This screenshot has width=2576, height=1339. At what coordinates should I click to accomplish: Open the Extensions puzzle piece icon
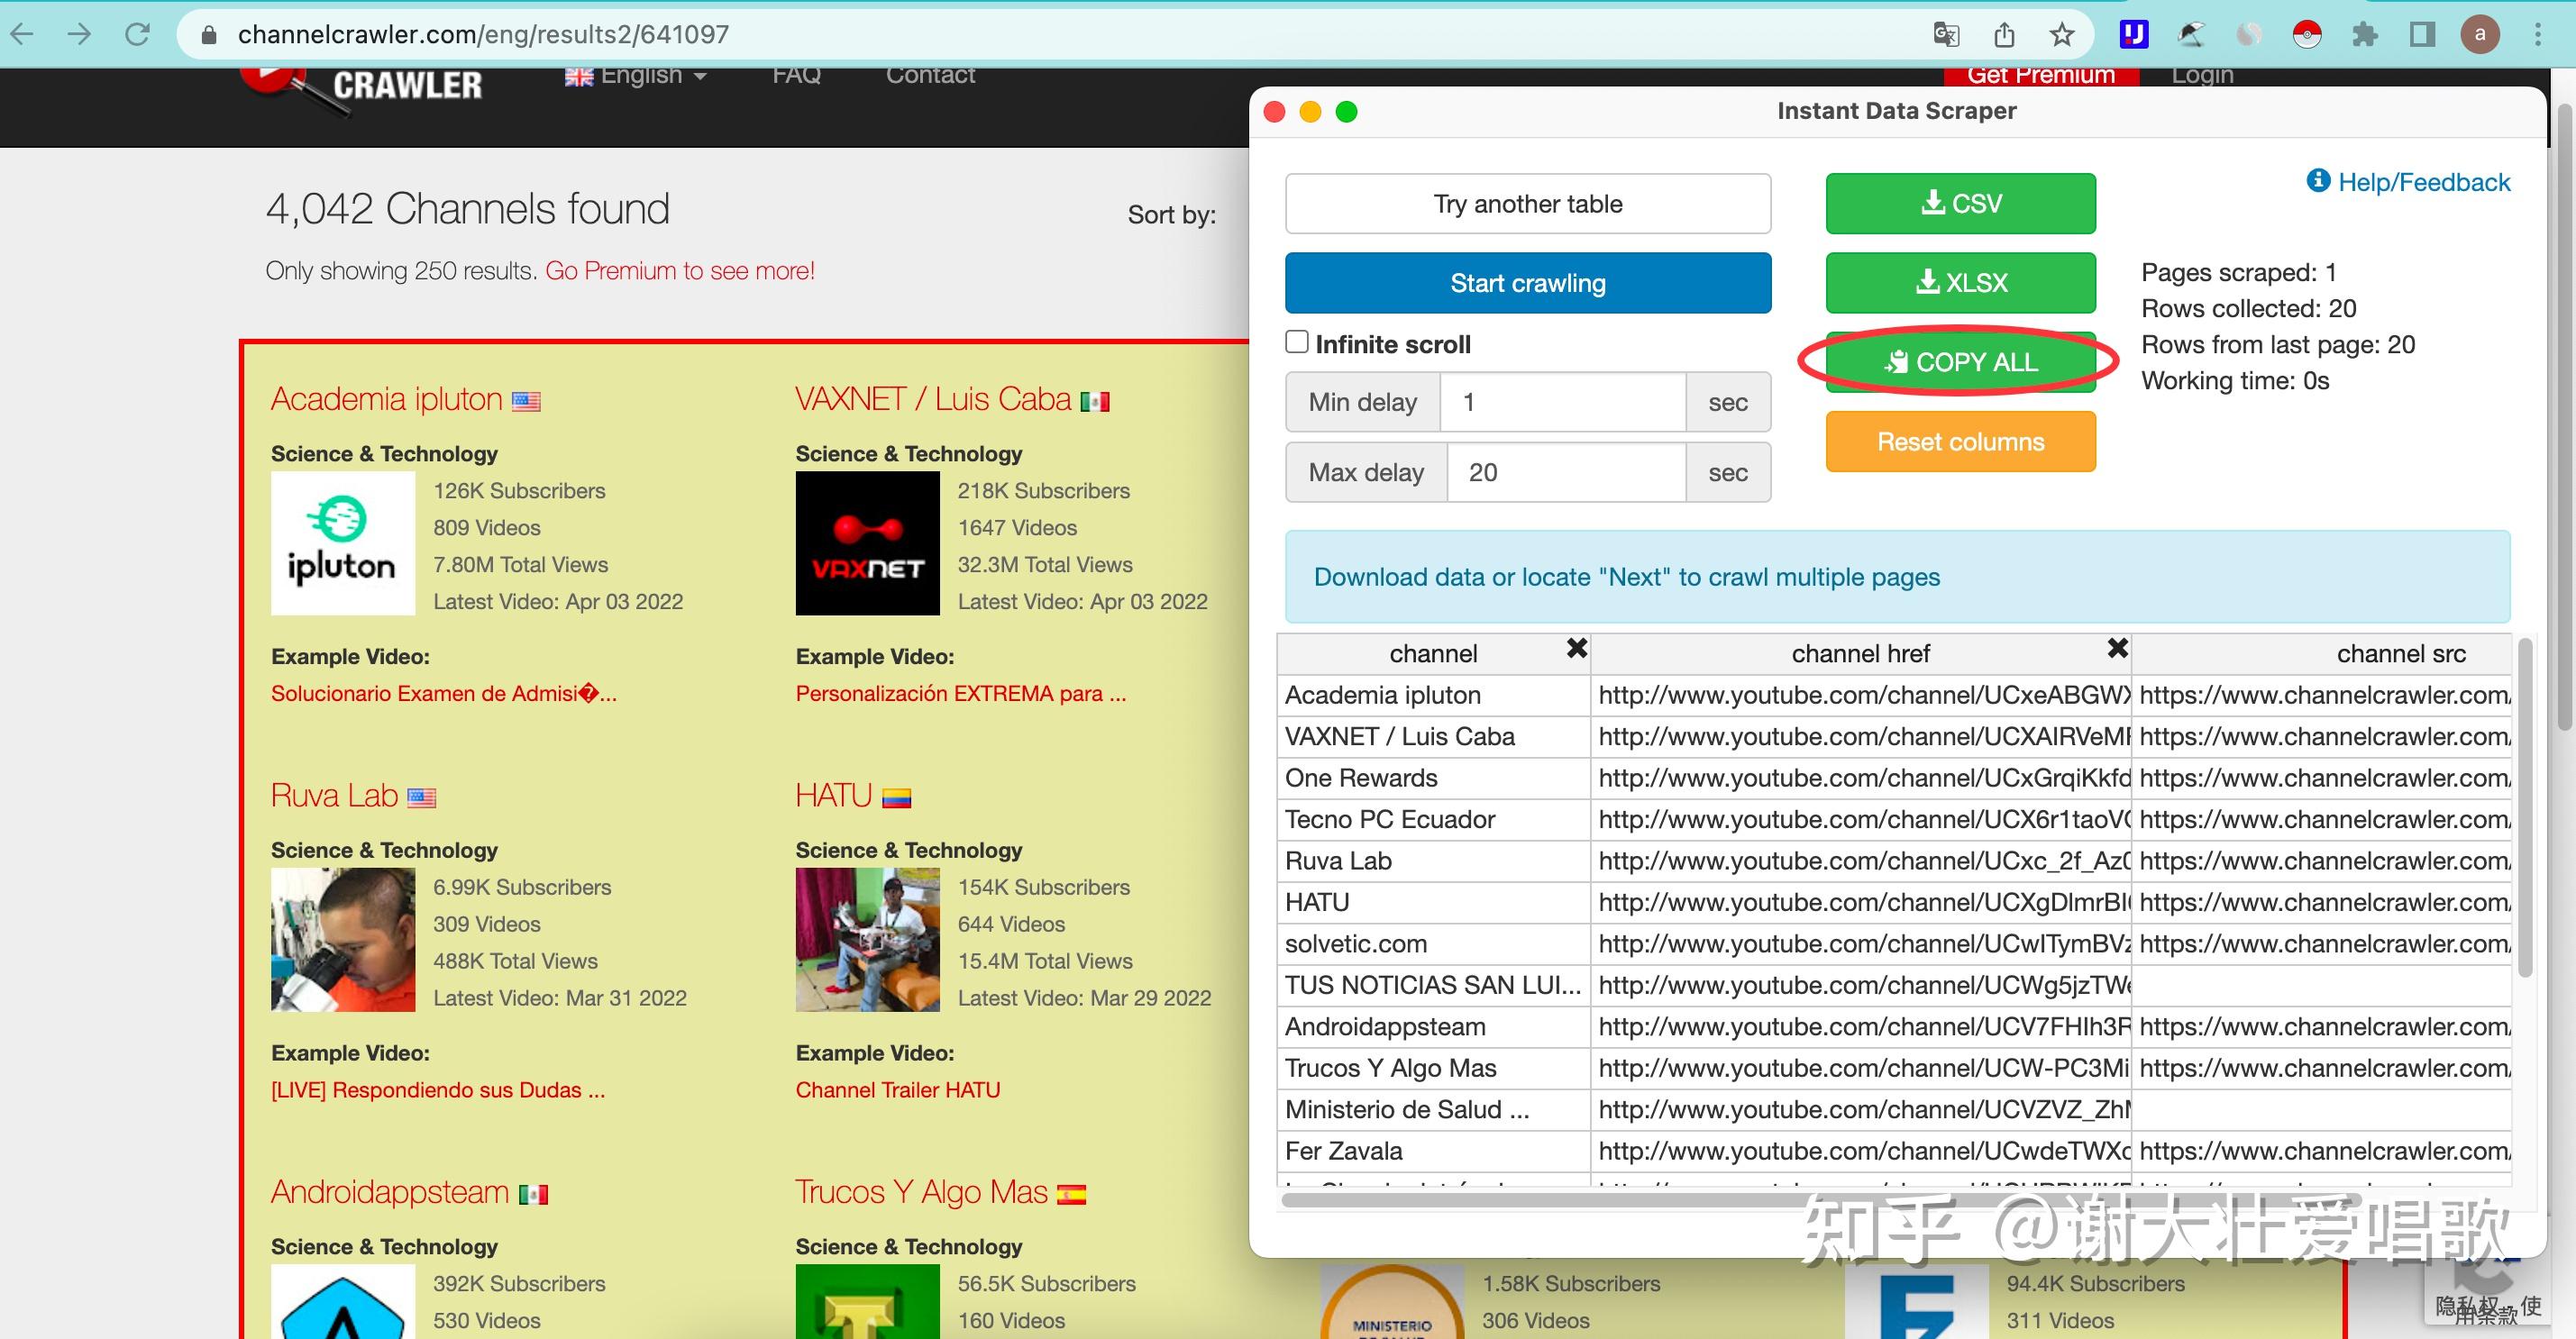coord(2364,34)
